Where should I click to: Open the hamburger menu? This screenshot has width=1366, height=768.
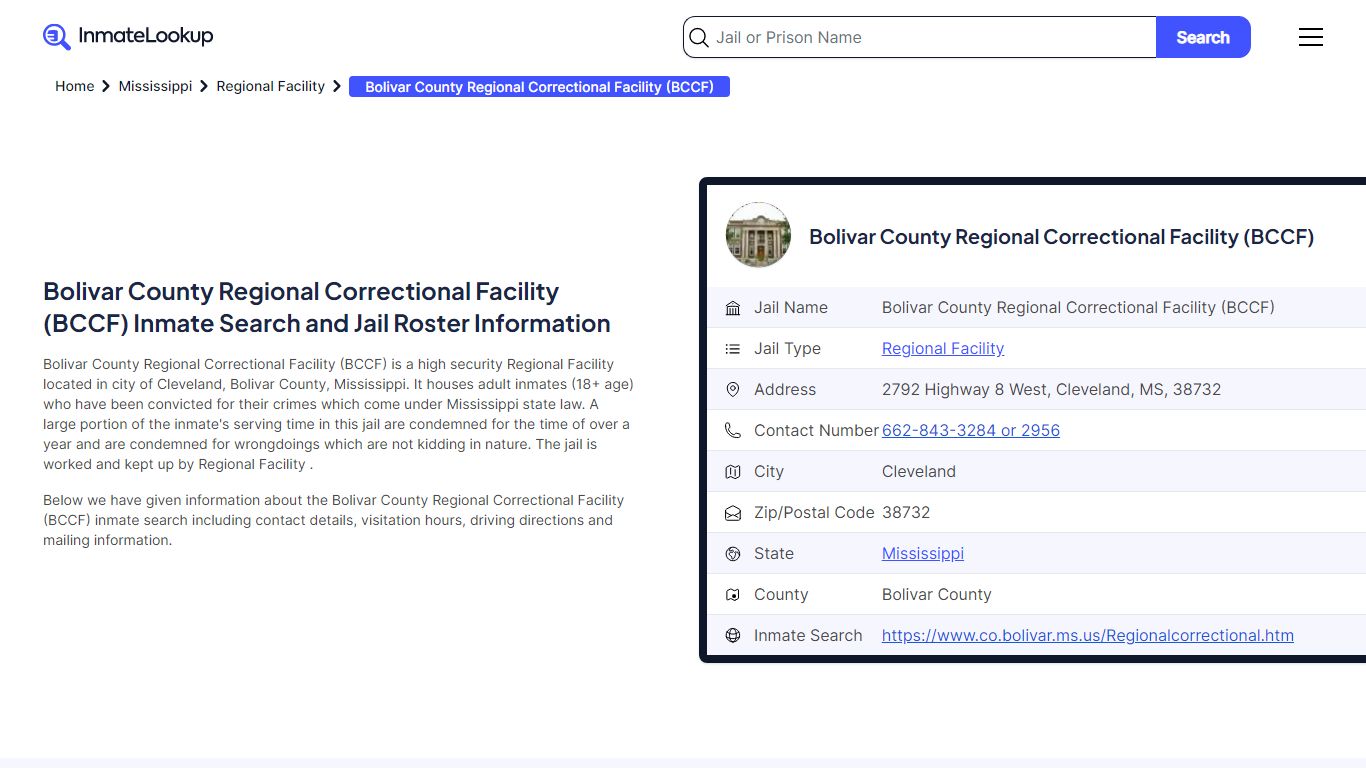(x=1311, y=37)
